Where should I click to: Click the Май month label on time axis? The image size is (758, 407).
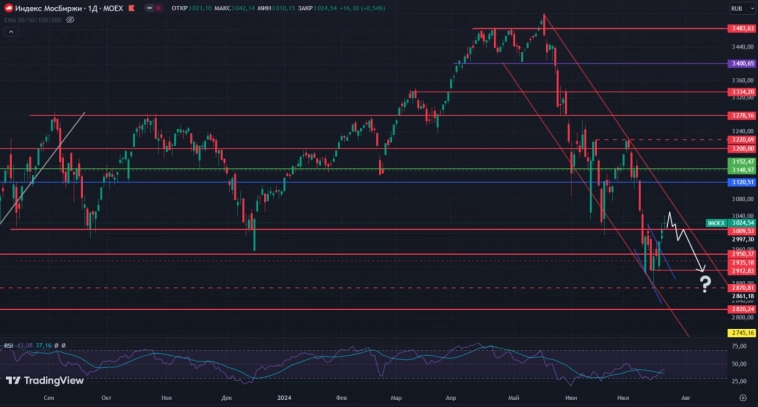(x=513, y=397)
